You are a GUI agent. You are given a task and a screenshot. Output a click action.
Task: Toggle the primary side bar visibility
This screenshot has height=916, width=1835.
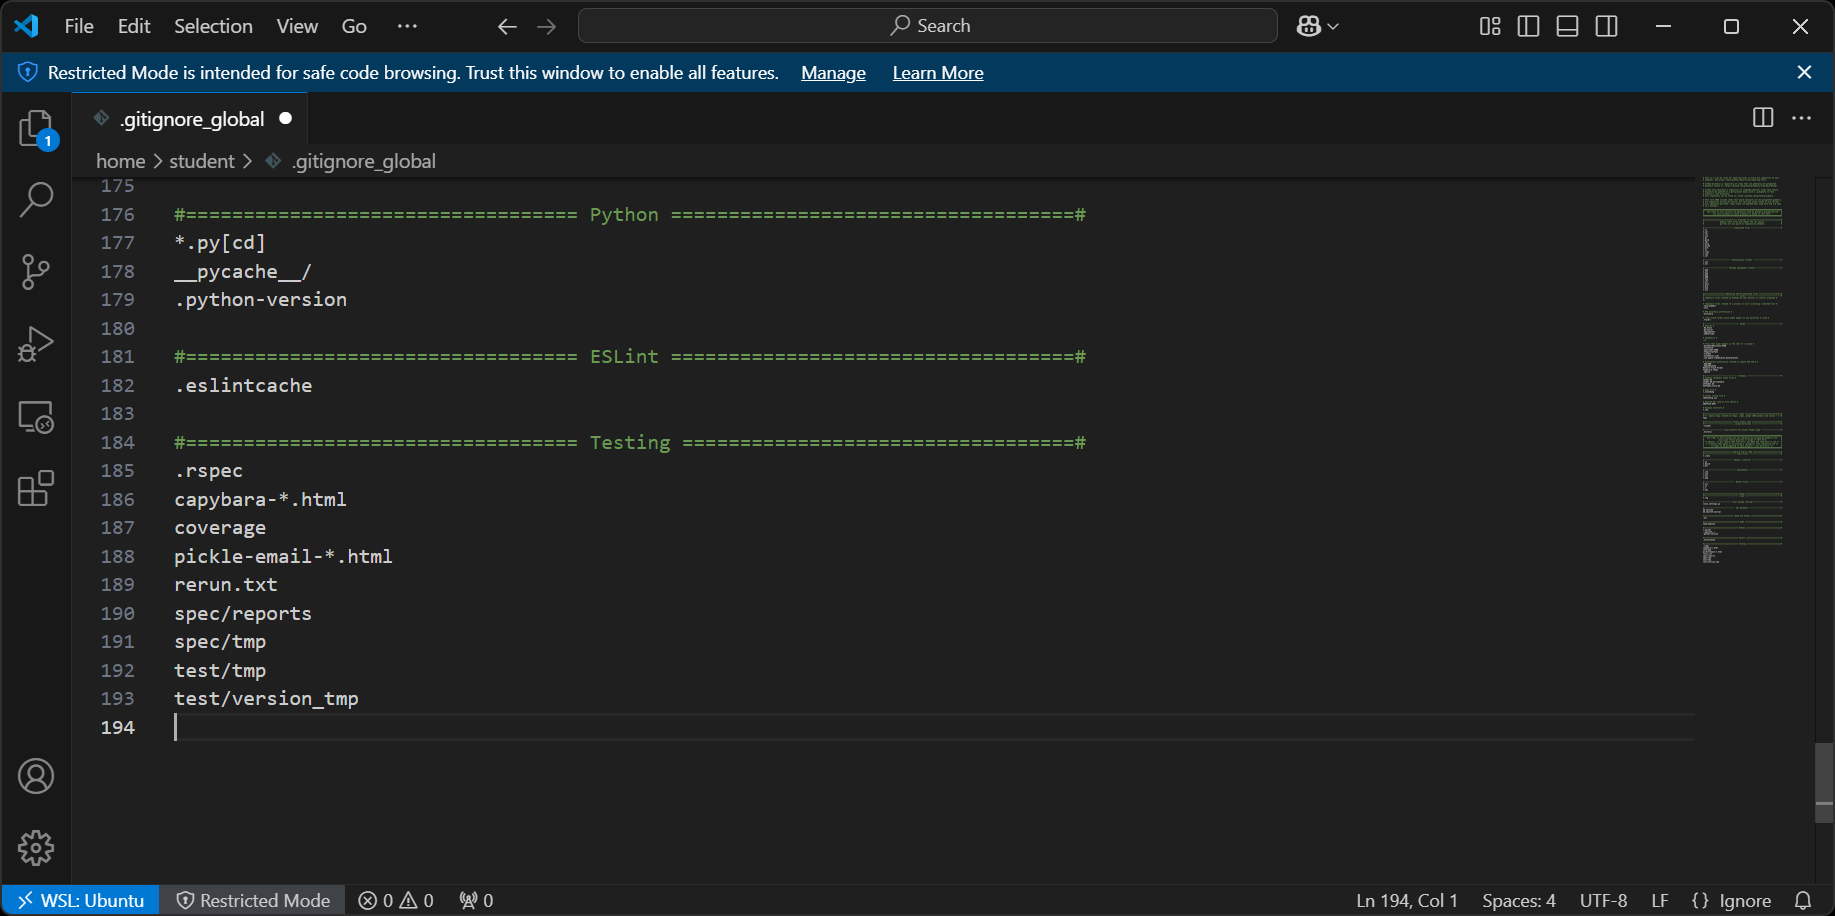coord(1528,26)
